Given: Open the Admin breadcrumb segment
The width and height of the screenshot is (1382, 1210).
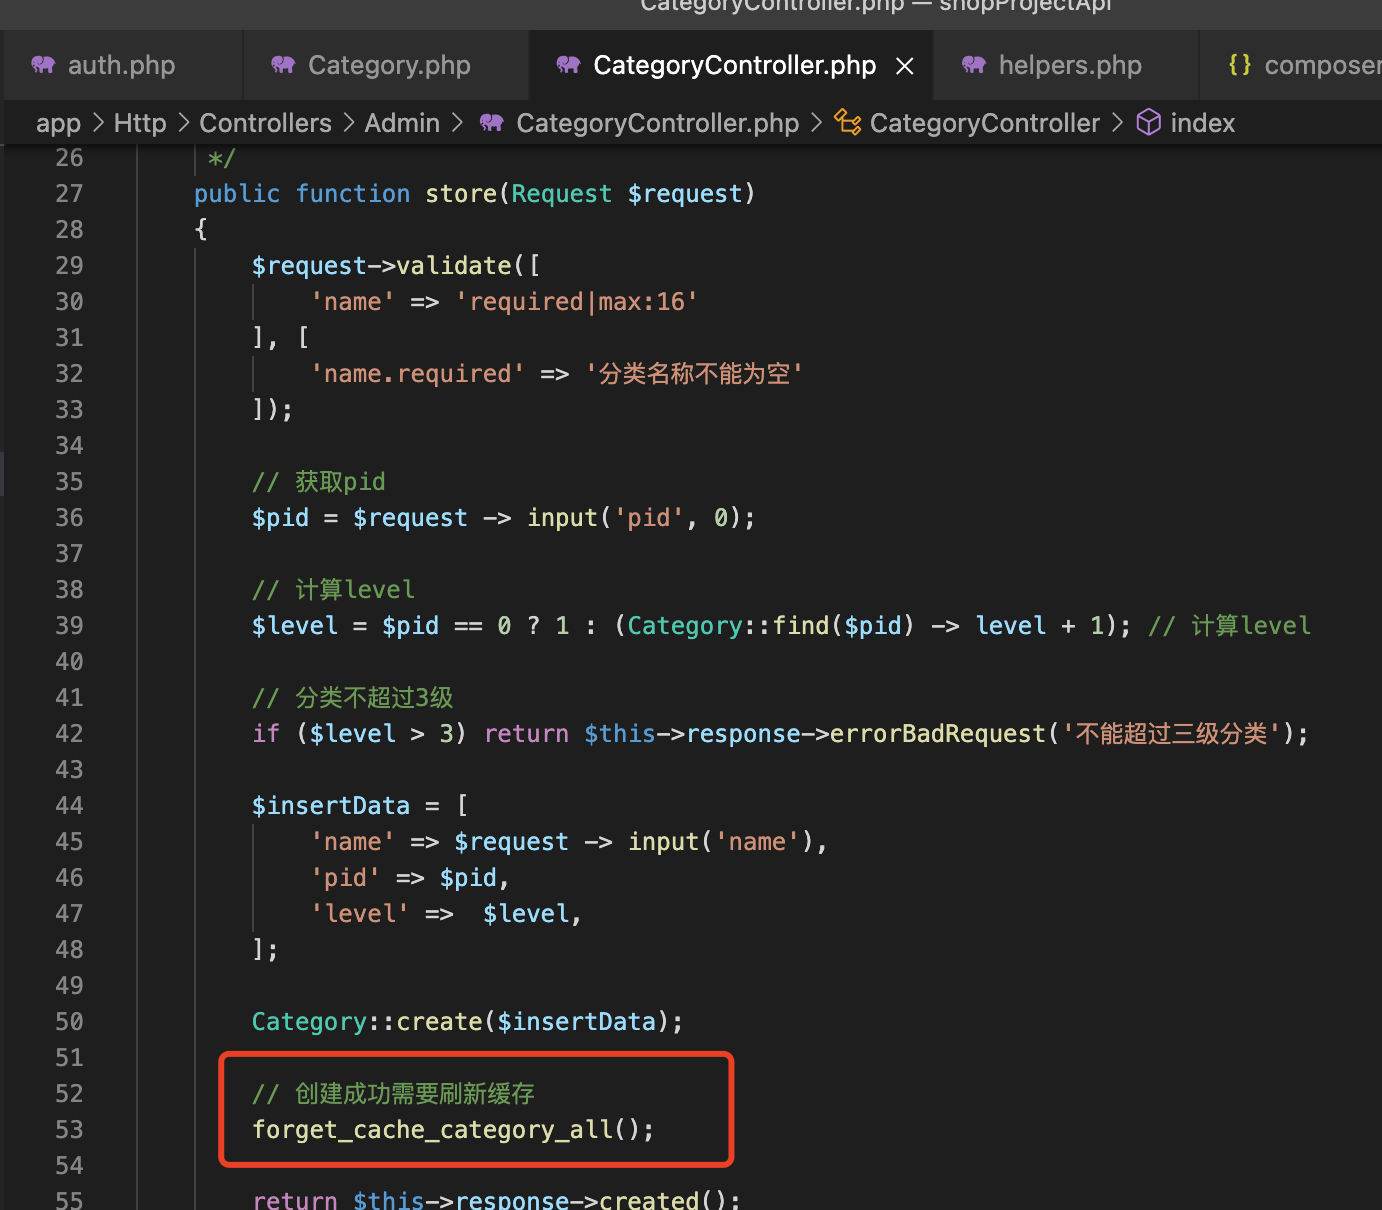Looking at the screenshot, I should pyautogui.click(x=402, y=123).
